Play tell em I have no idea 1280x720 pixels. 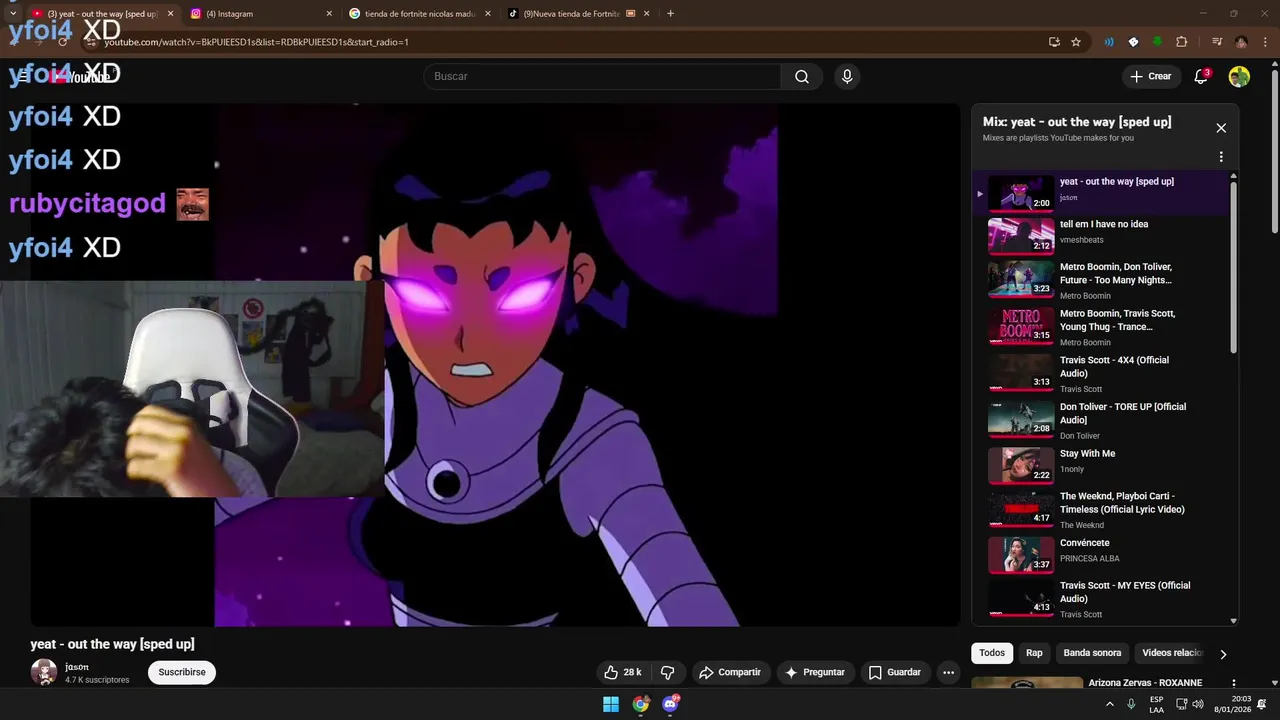point(1100,236)
